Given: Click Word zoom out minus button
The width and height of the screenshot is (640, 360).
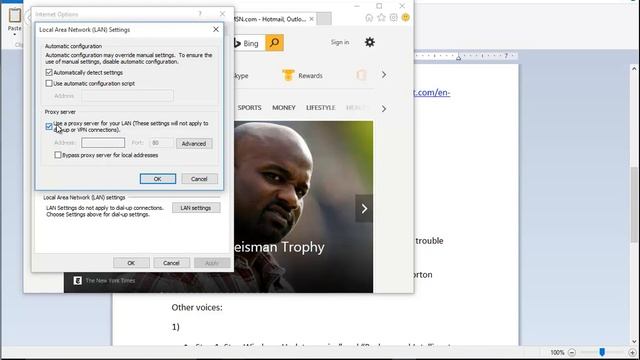Looking at the screenshot, I should (572, 353).
